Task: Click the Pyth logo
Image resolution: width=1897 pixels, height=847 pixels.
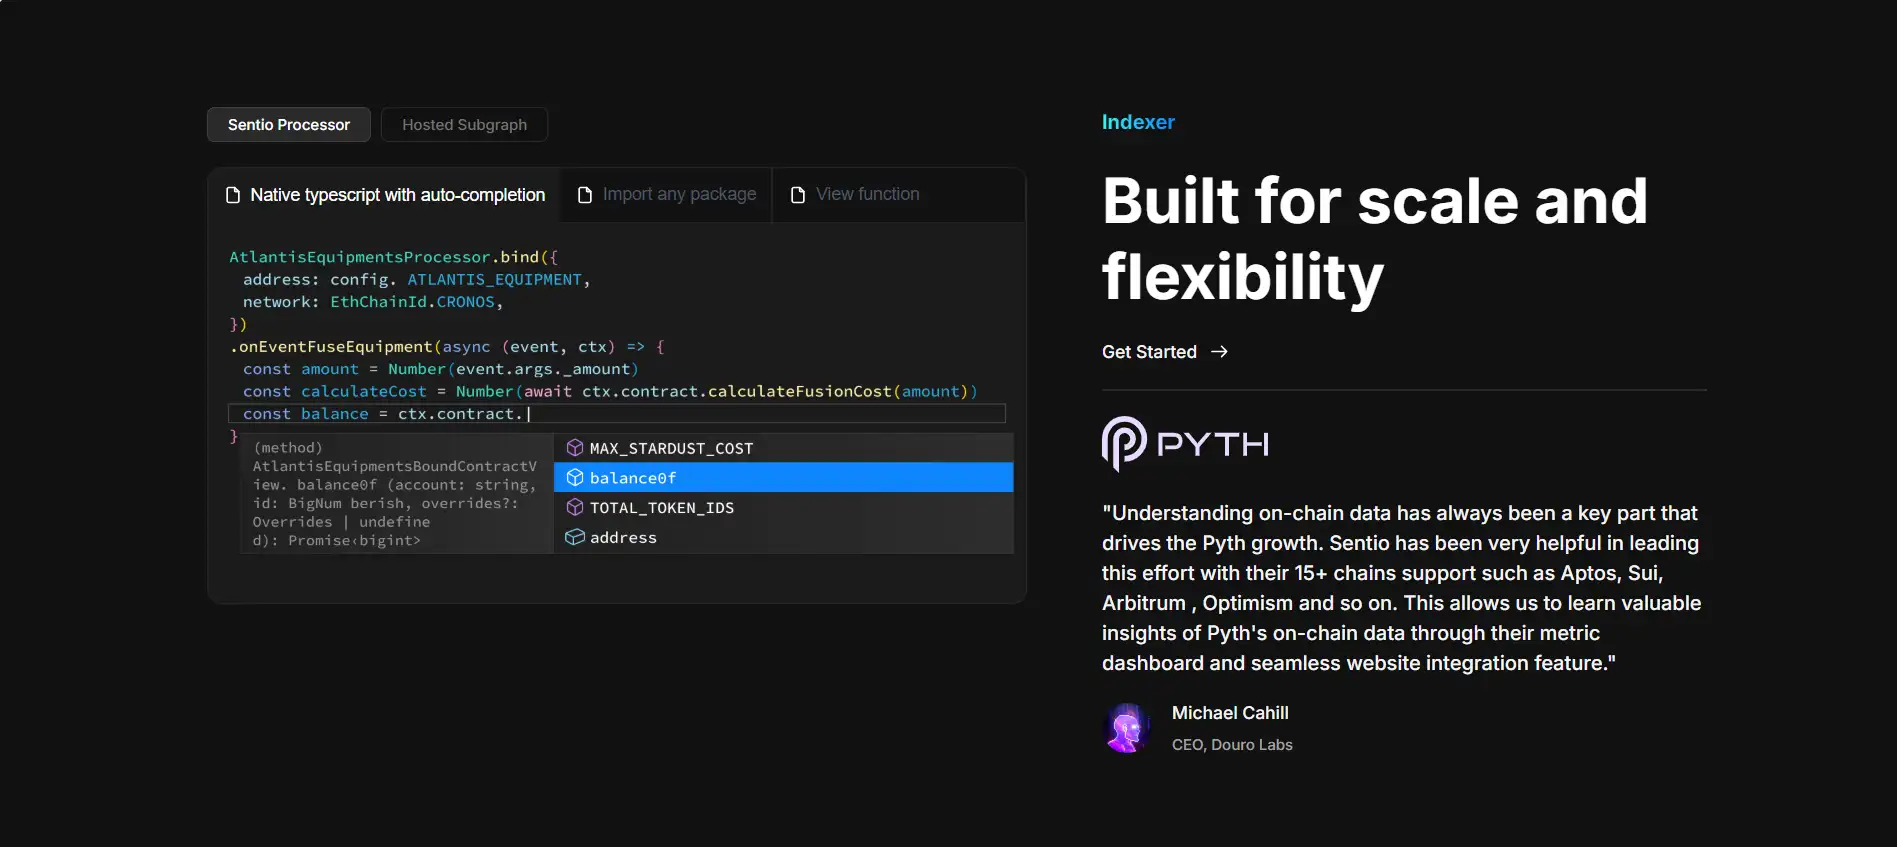Action: (x=1185, y=444)
